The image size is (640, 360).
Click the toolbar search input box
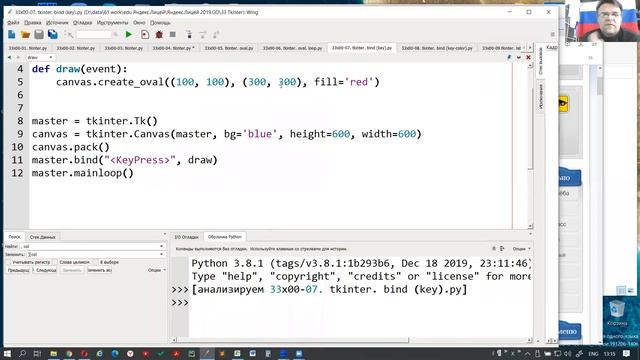(94, 35)
